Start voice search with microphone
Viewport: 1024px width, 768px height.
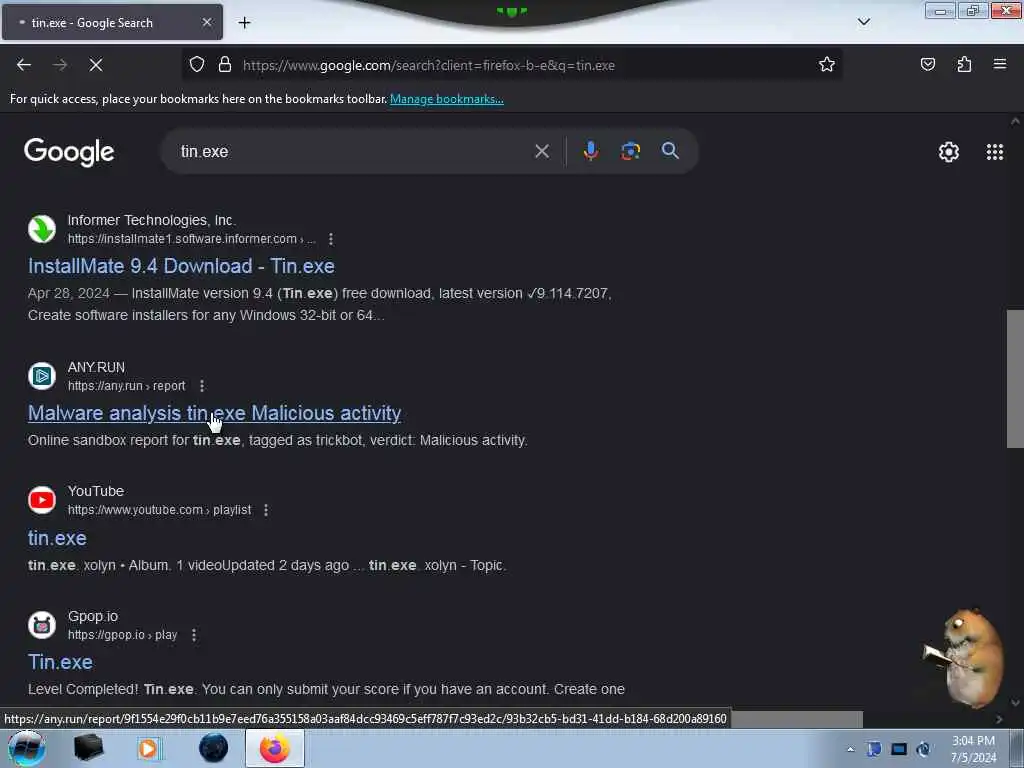click(x=590, y=152)
